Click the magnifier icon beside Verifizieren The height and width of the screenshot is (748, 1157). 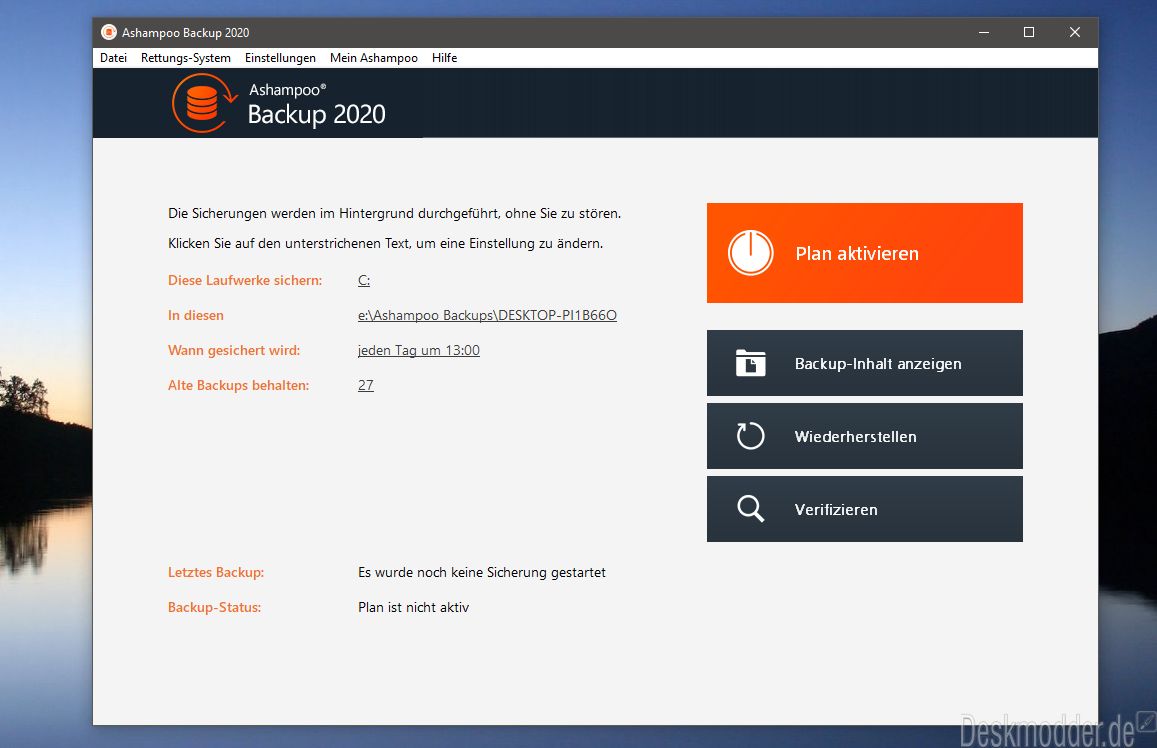click(x=750, y=509)
